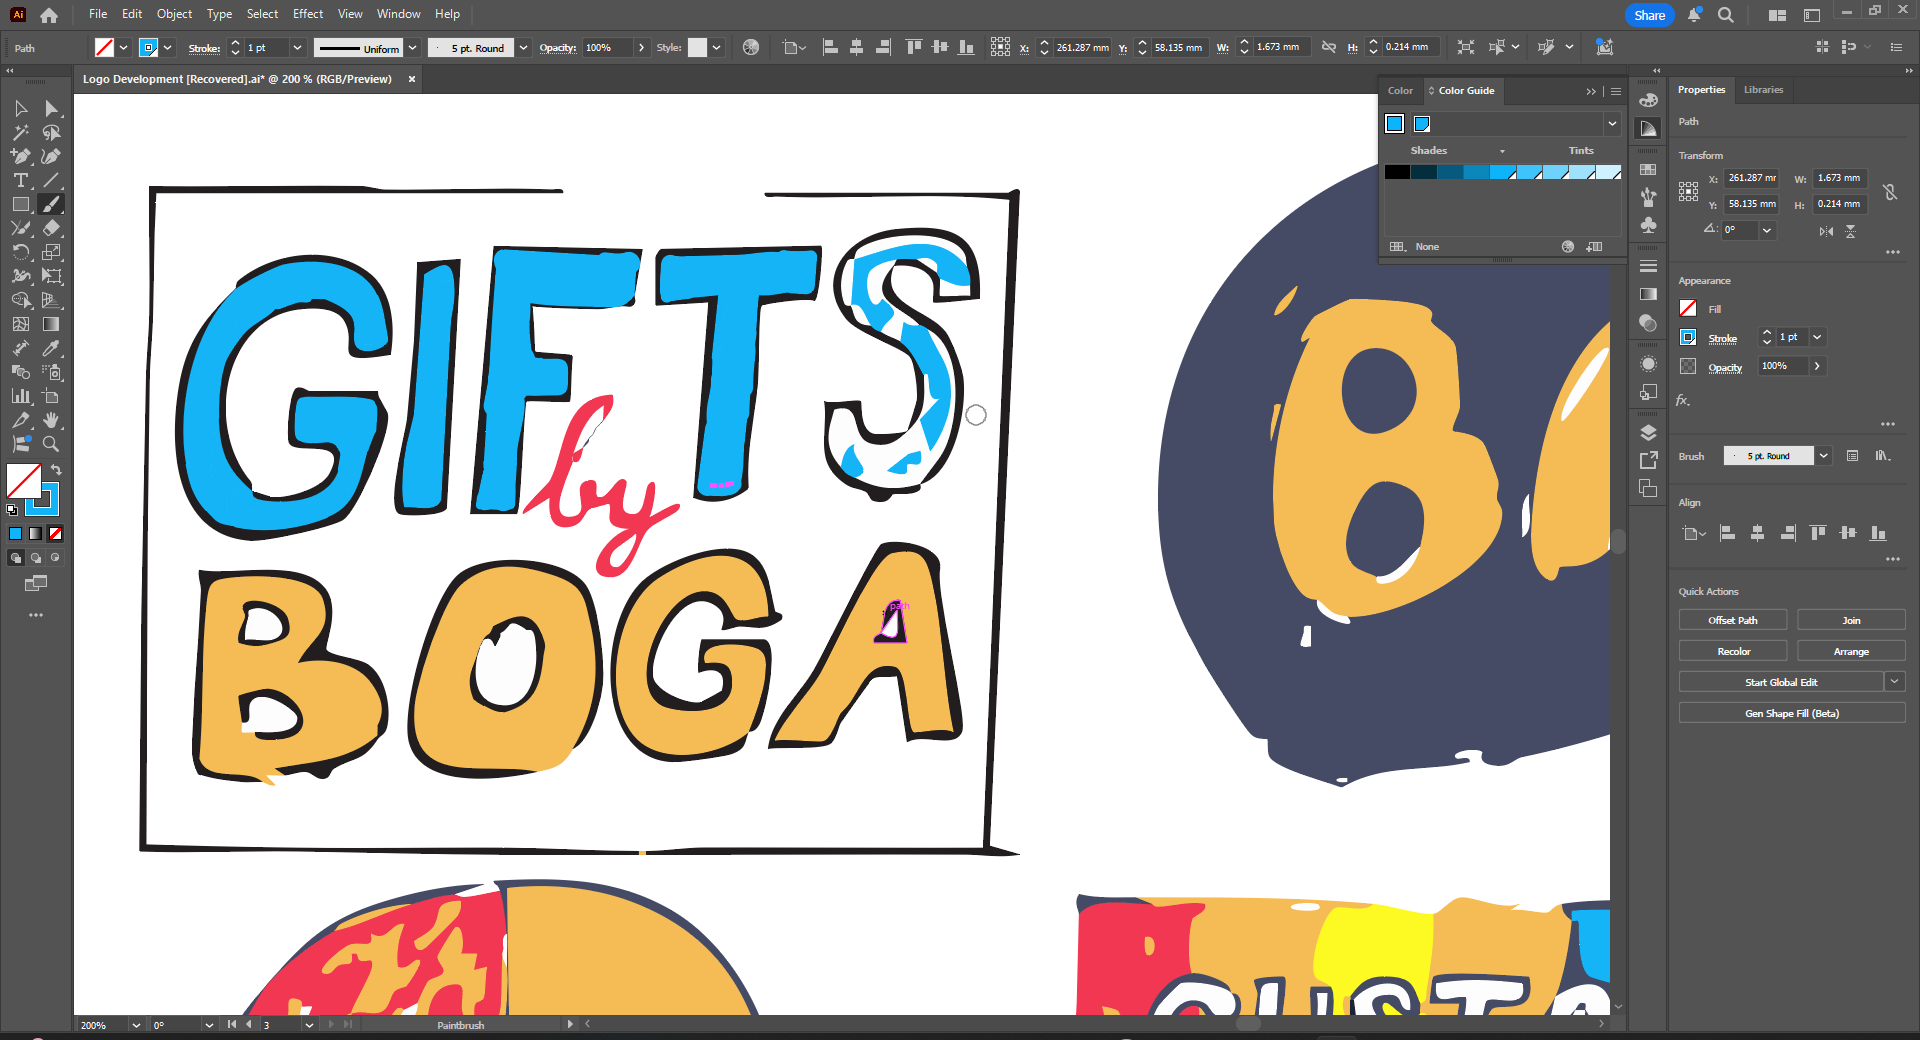
Task: Select the Type tool
Action: click(x=21, y=180)
